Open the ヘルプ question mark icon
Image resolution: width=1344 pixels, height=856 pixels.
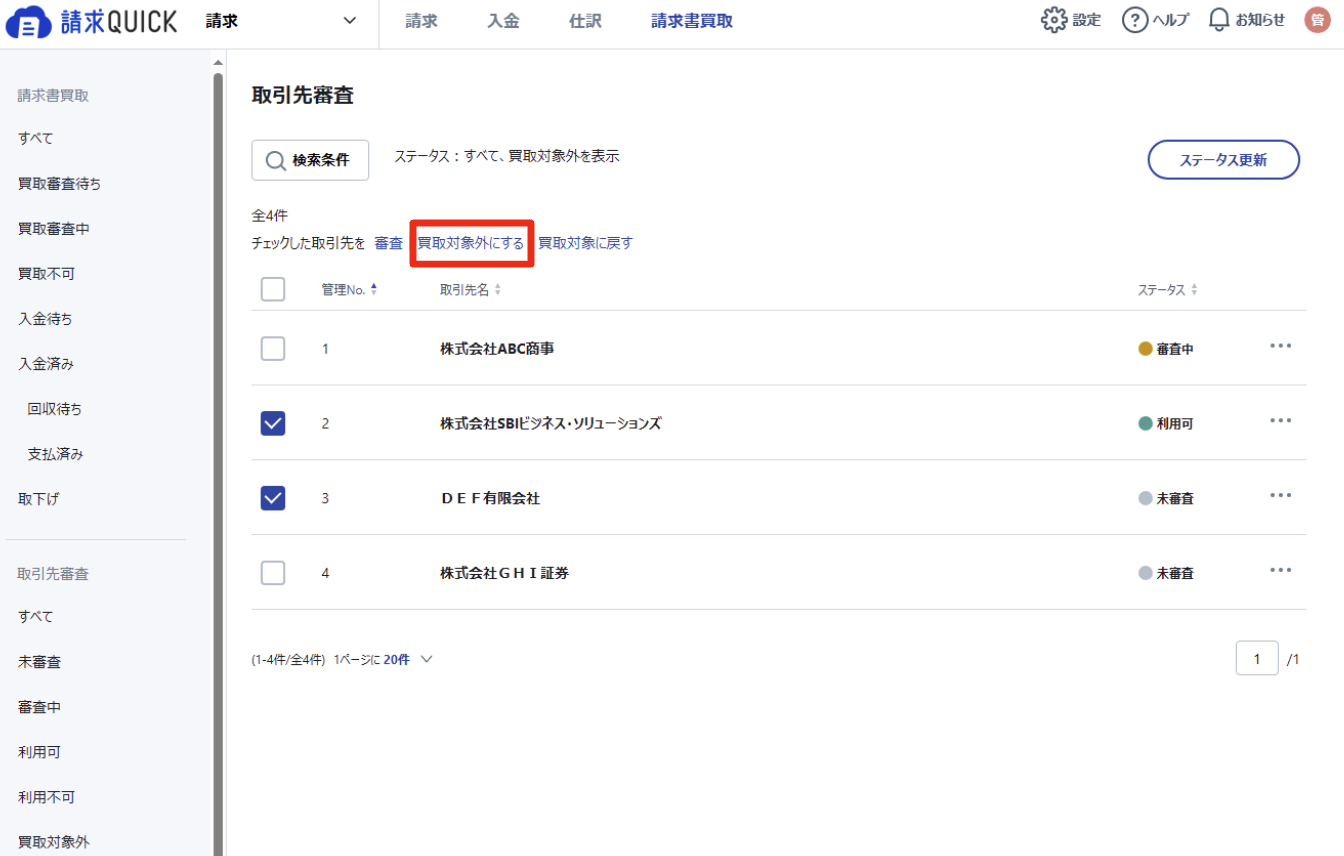(1134, 20)
